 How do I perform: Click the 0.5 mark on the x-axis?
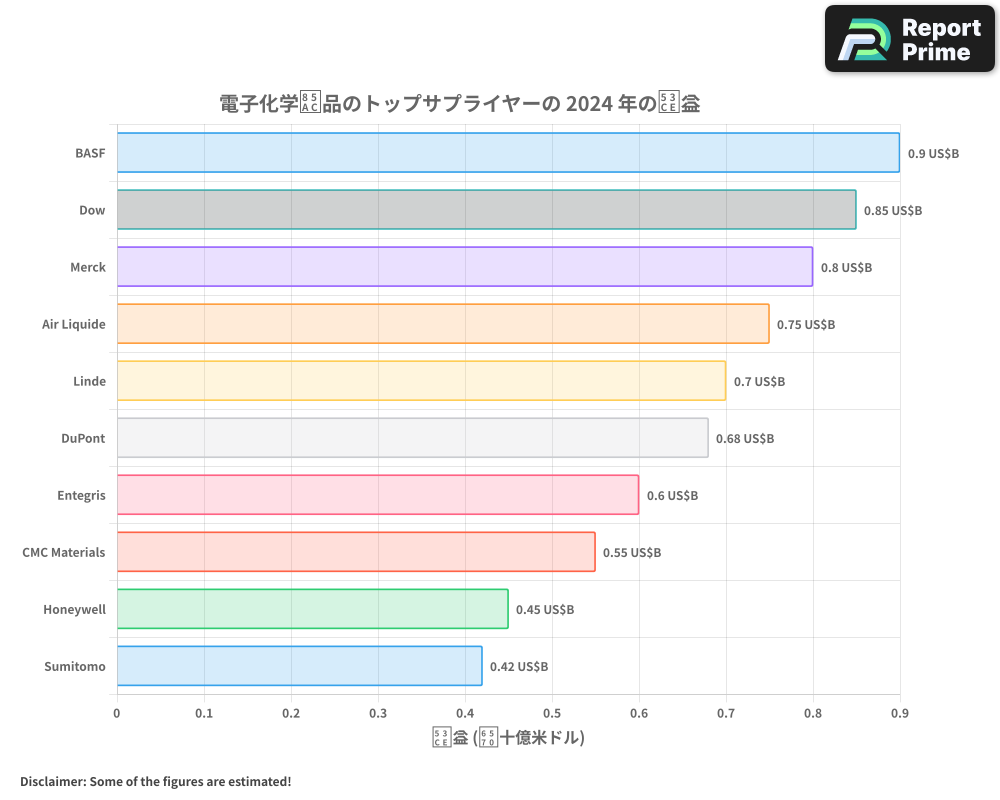coord(552,711)
